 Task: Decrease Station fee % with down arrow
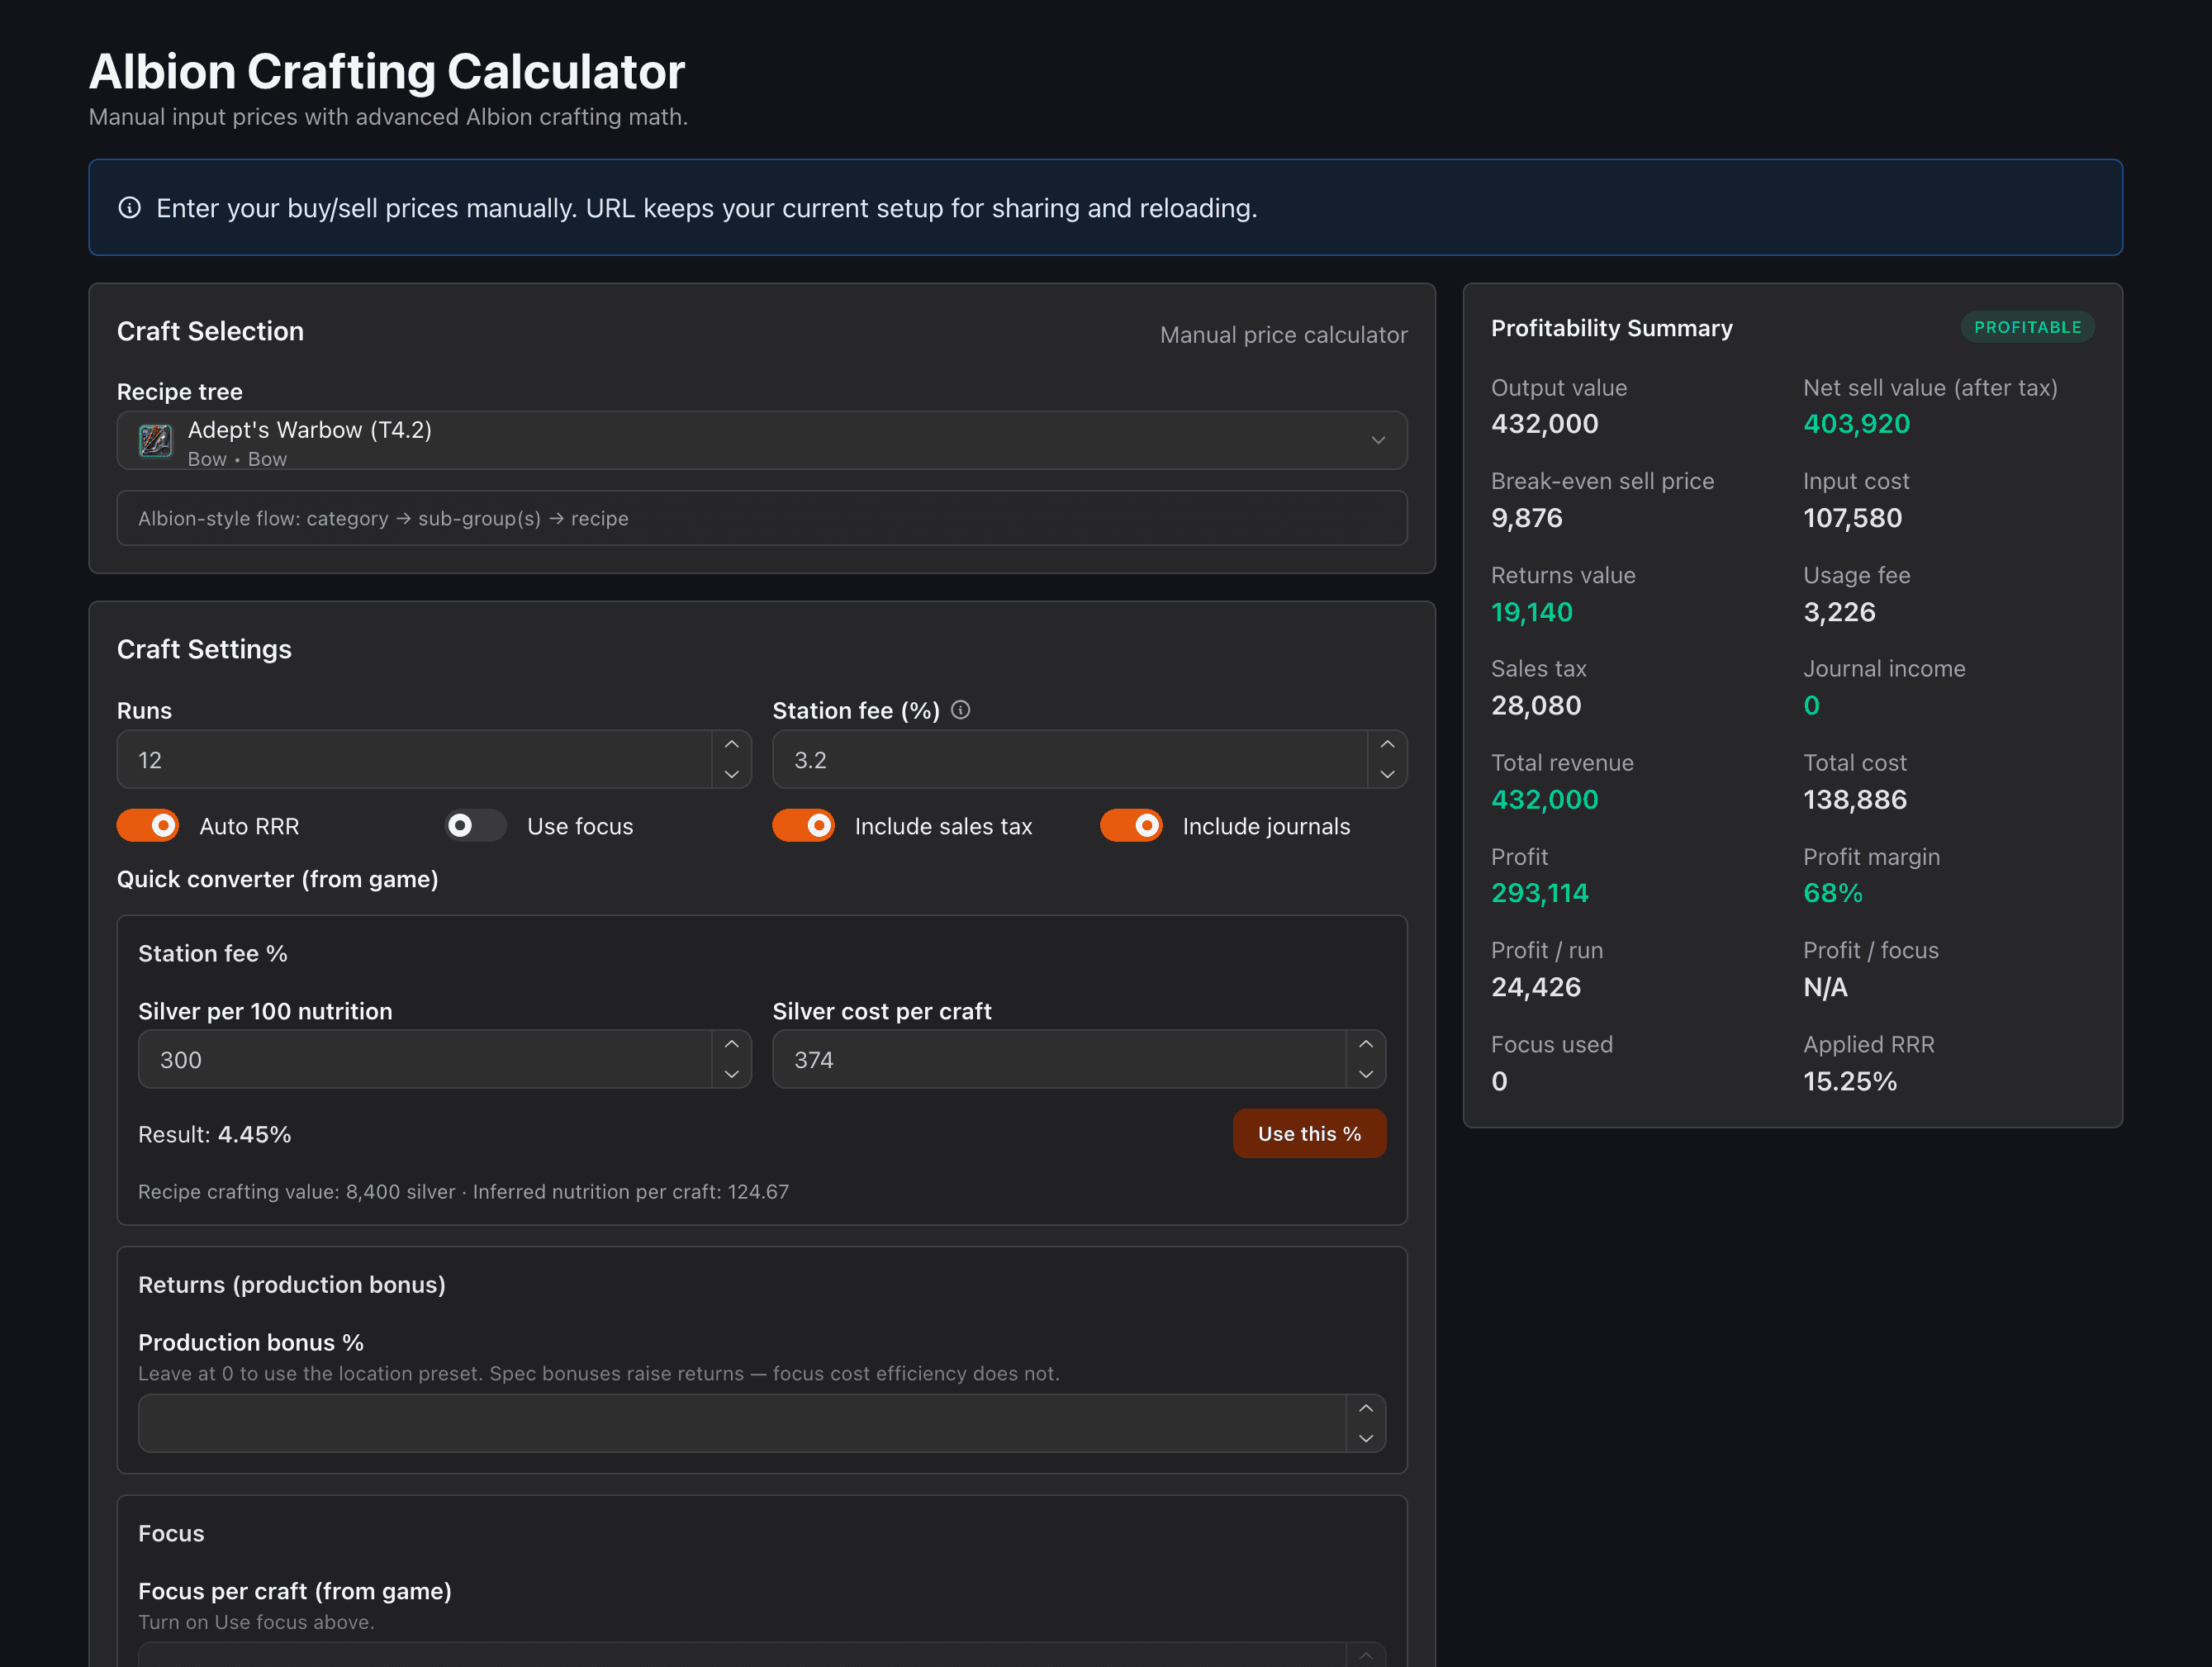1387,774
